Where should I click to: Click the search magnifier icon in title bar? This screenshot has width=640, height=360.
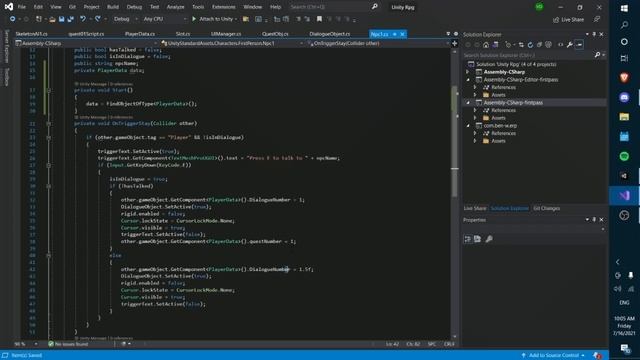point(374,7)
